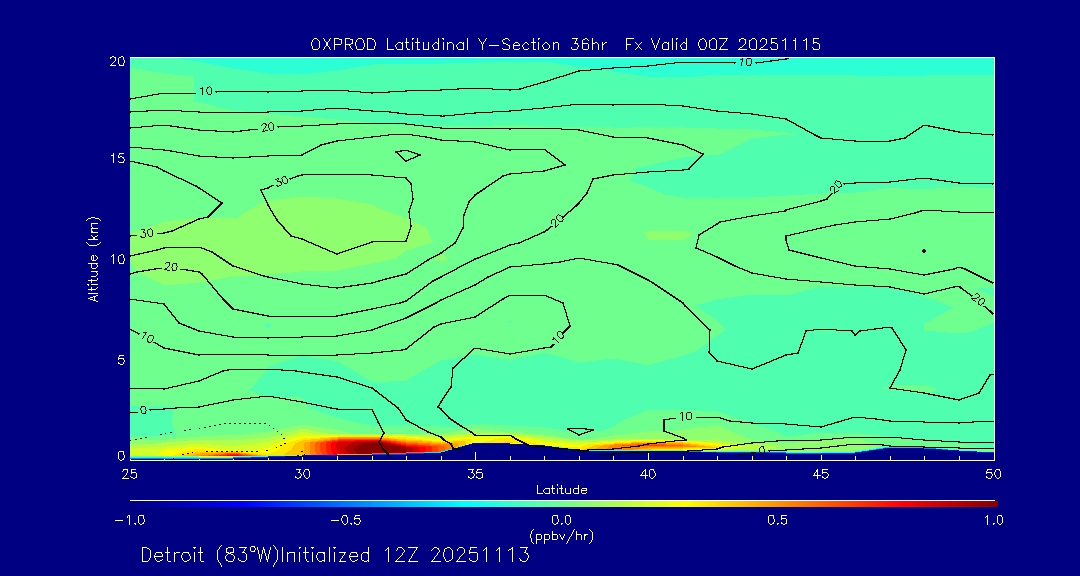Click latitude axis tick label 40
This screenshot has height=576, width=1080.
point(648,474)
